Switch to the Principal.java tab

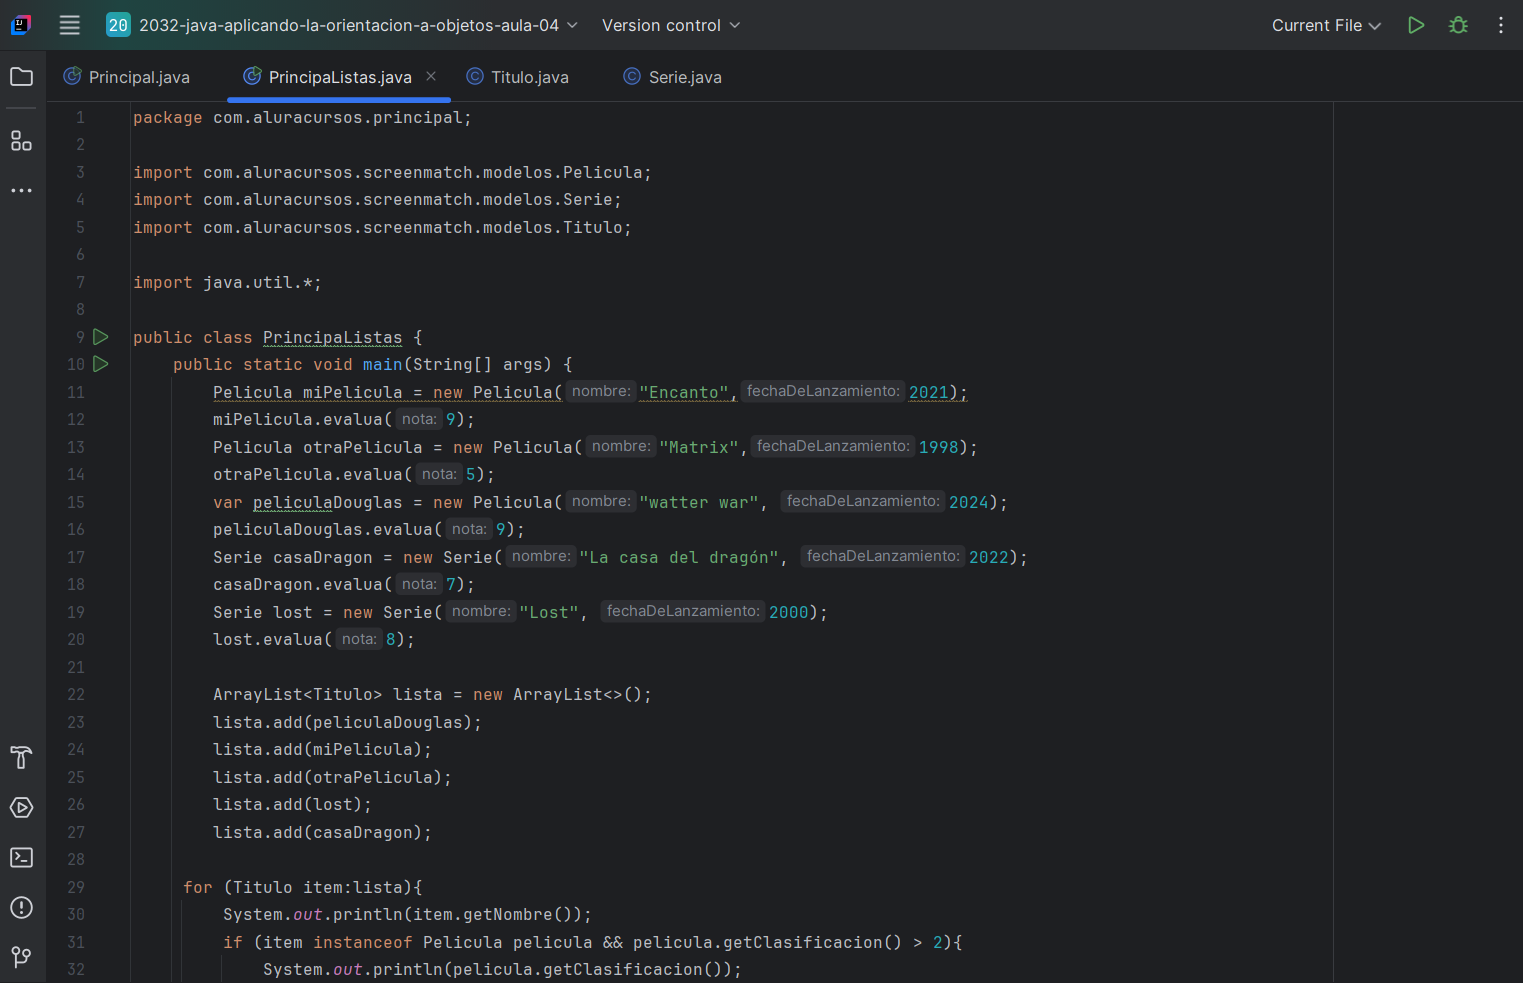127,77
